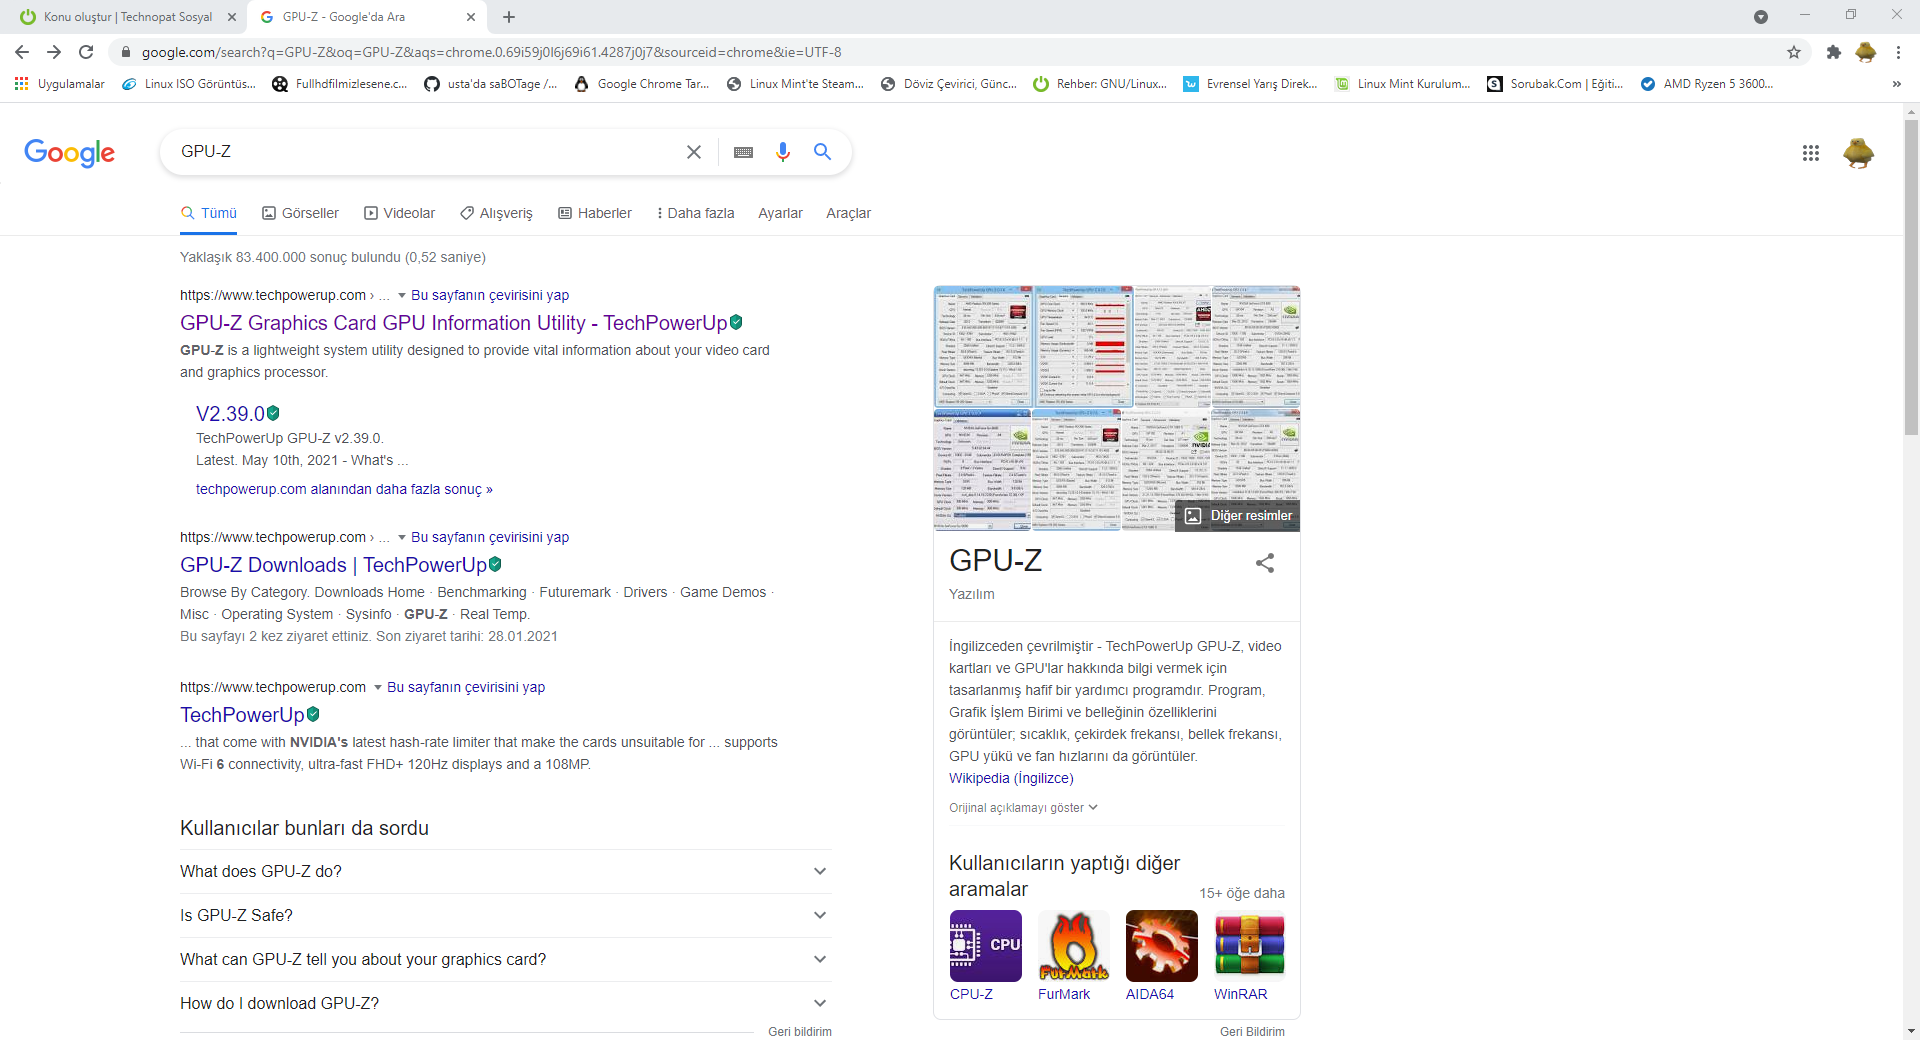Image resolution: width=1920 pixels, height=1040 pixels.
Task: Open the Google apps grid
Action: pyautogui.click(x=1811, y=153)
